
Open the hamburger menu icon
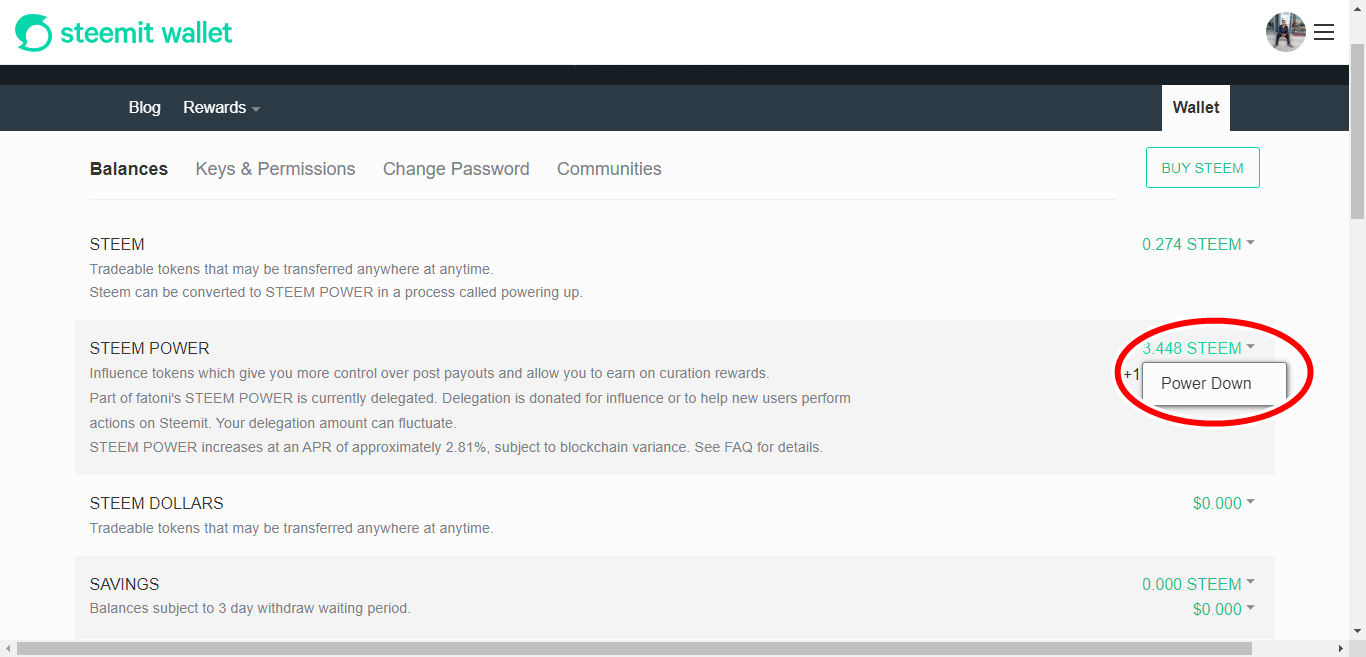point(1324,32)
